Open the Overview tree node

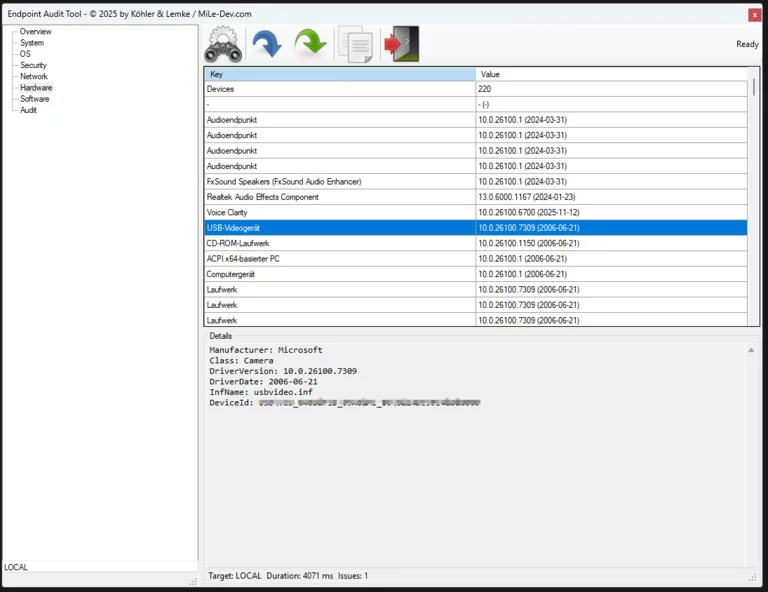point(35,32)
